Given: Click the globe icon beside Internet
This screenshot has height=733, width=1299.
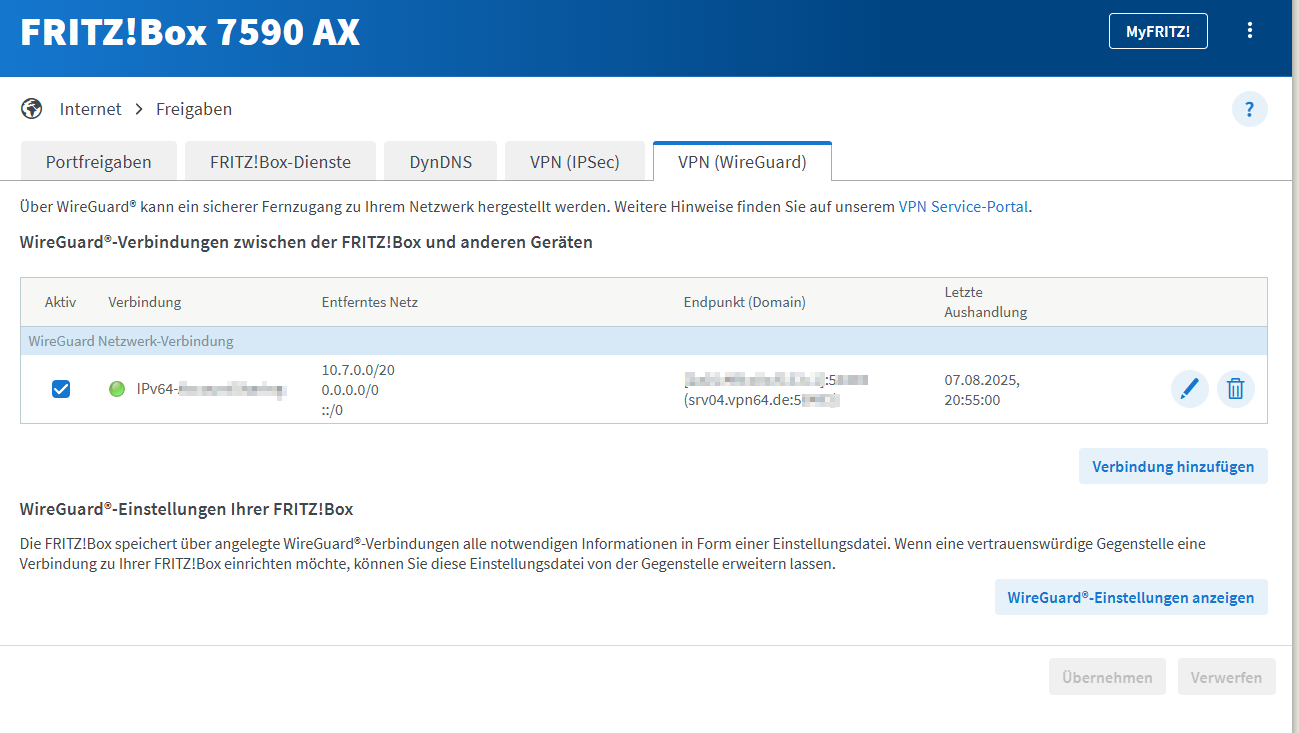Looking at the screenshot, I should (x=32, y=109).
